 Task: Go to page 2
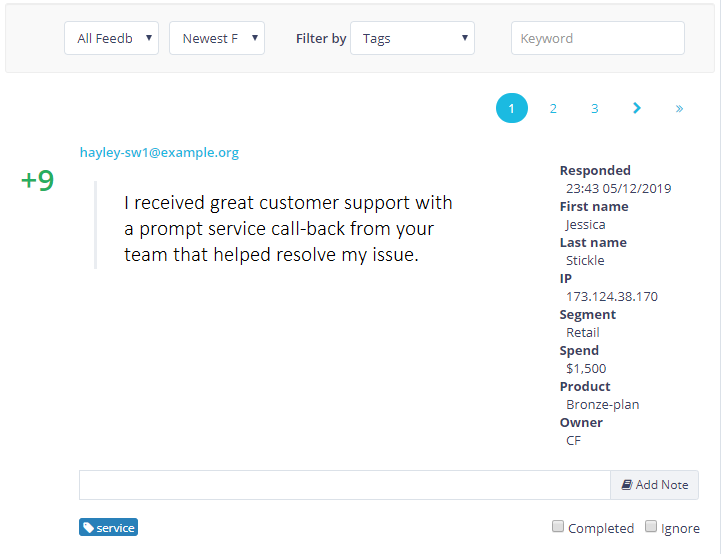[x=553, y=109]
